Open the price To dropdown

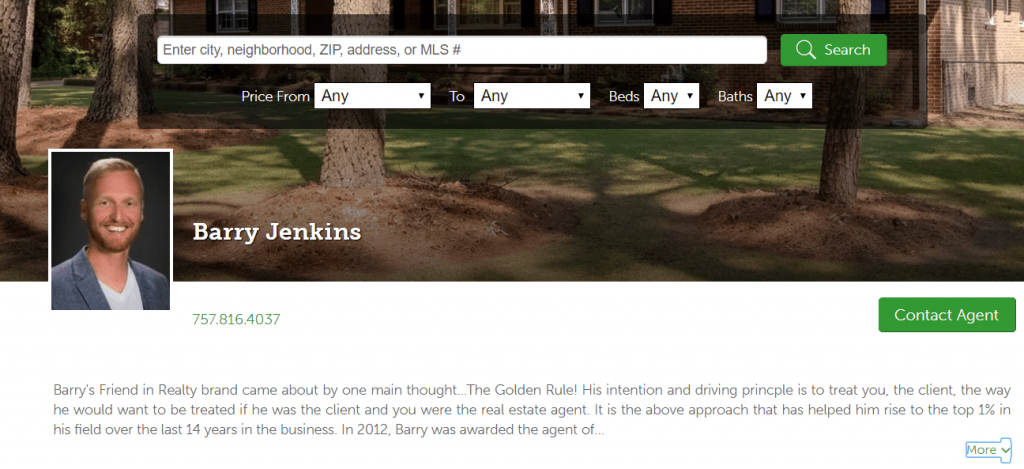point(532,96)
